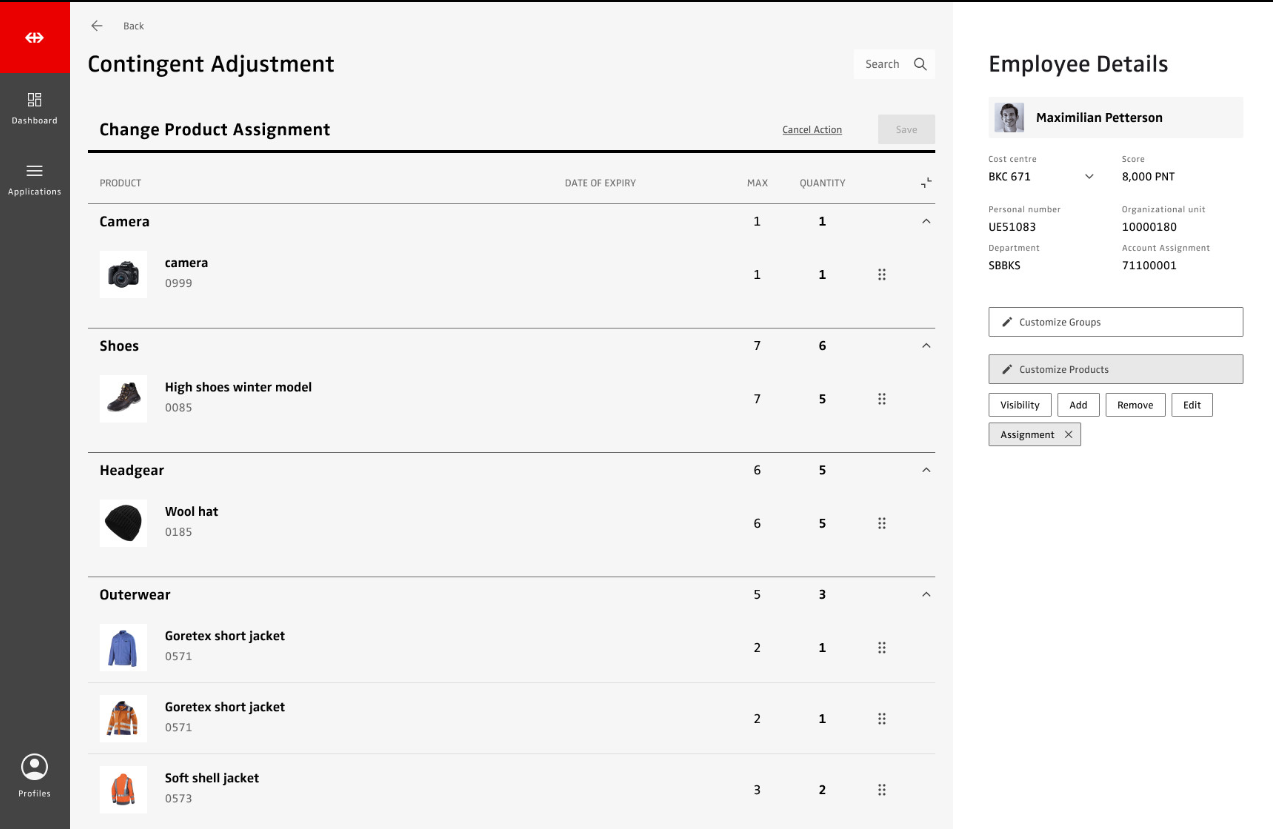
Task: Collapse the Outerwear group
Action: tap(926, 595)
